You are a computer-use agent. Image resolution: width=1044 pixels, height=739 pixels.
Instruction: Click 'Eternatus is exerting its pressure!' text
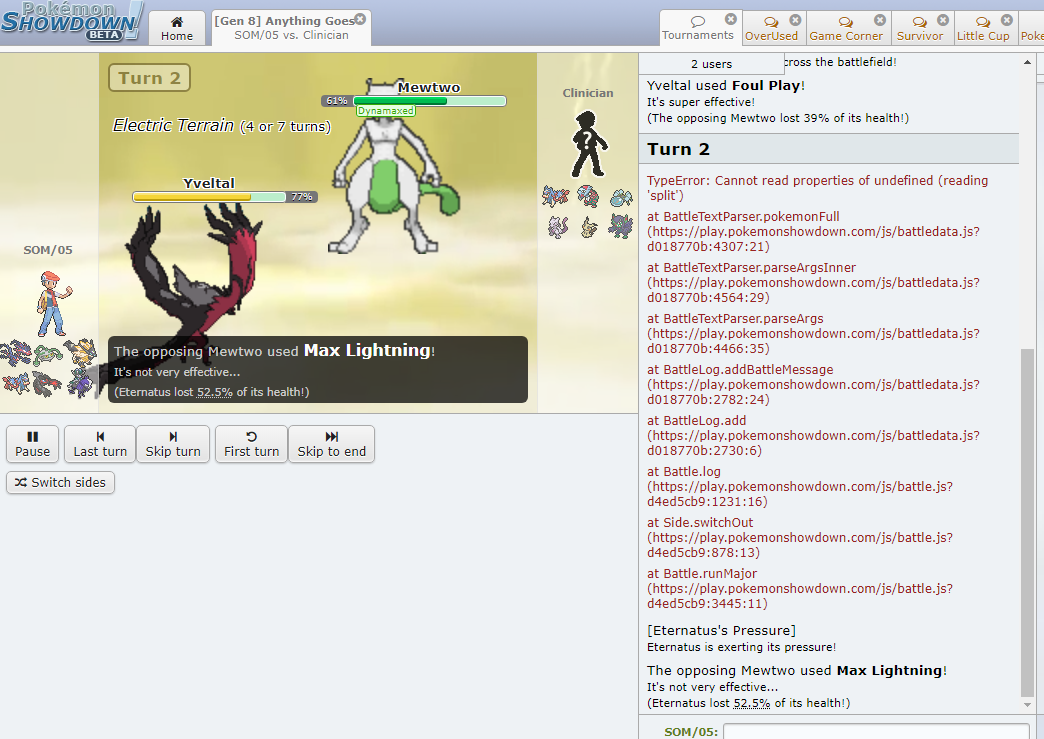tap(741, 647)
